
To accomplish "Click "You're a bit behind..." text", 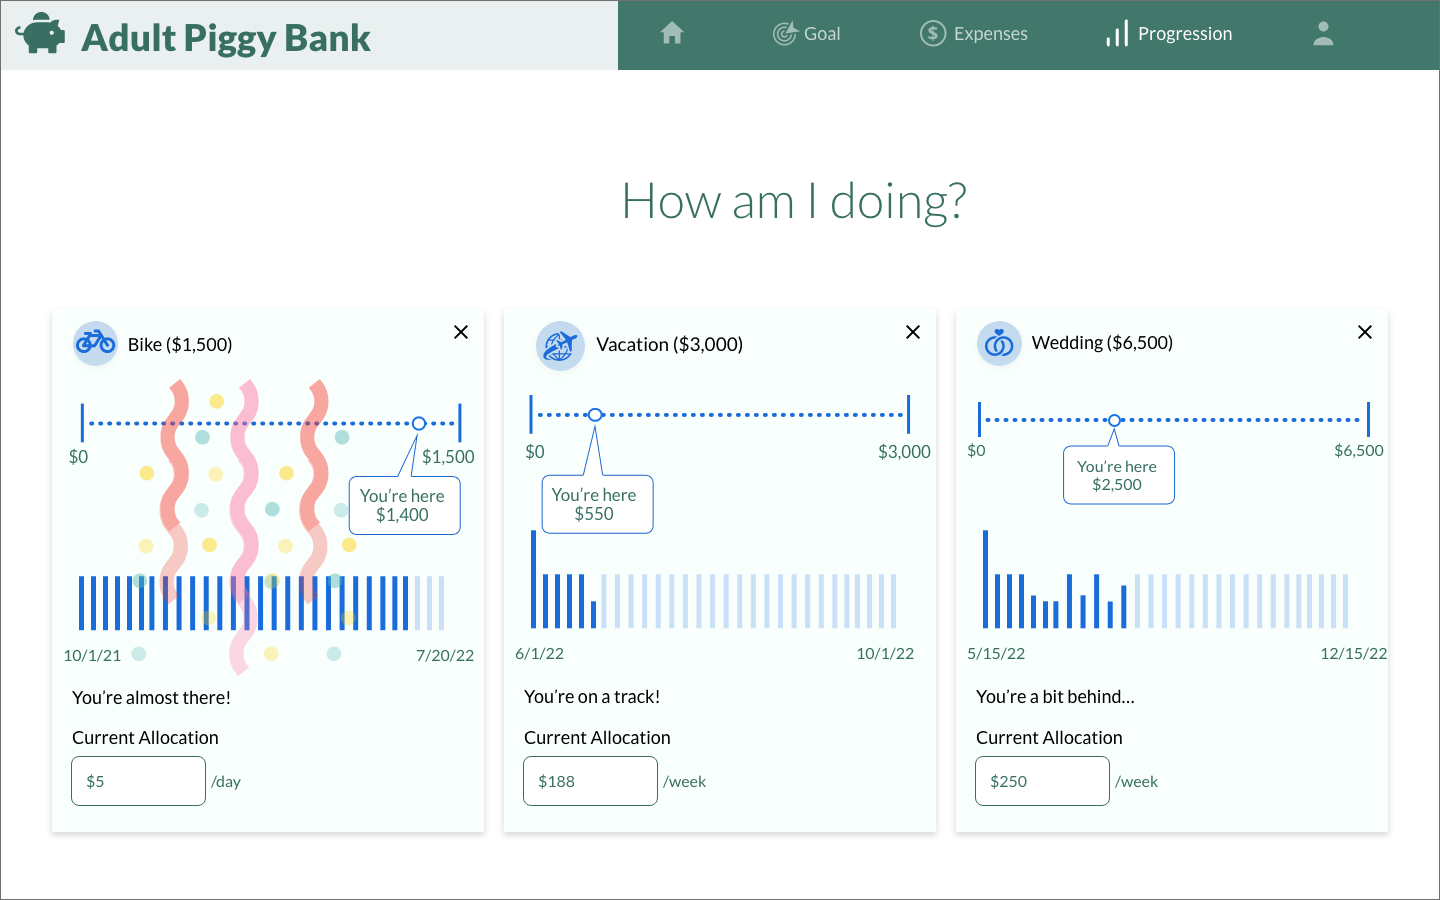I will coord(1055,697).
